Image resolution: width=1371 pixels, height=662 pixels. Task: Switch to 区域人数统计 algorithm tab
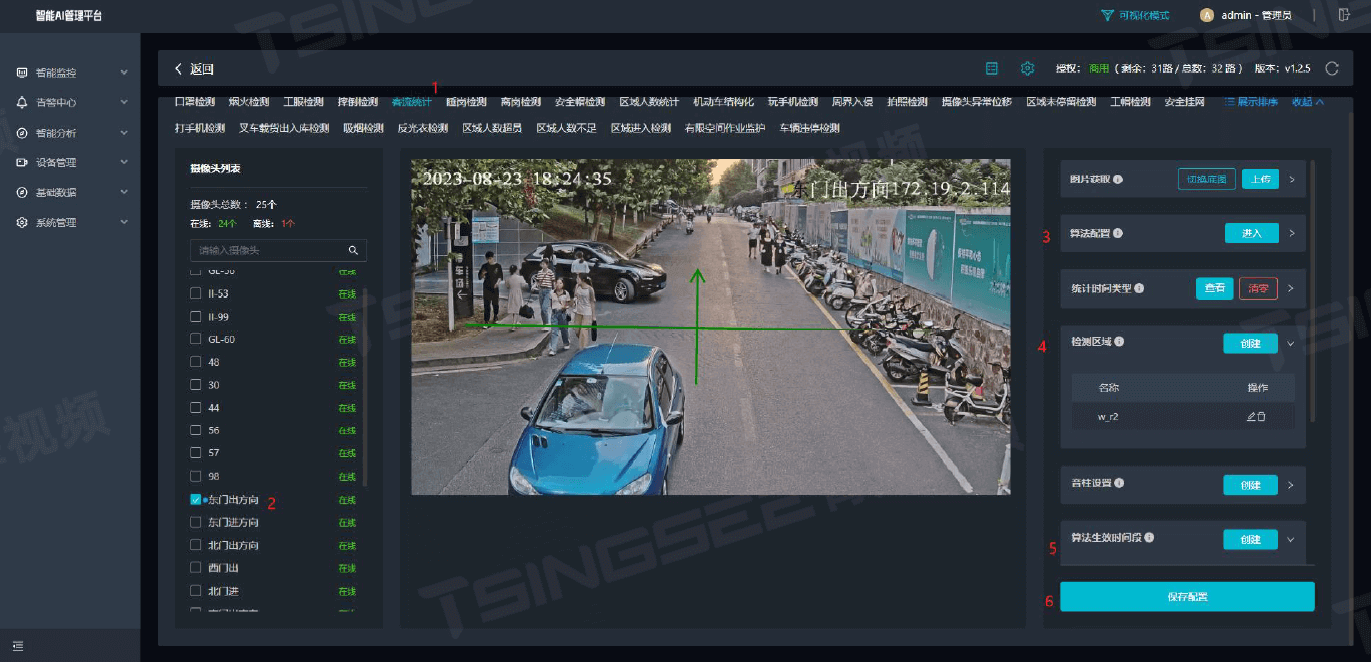point(649,102)
